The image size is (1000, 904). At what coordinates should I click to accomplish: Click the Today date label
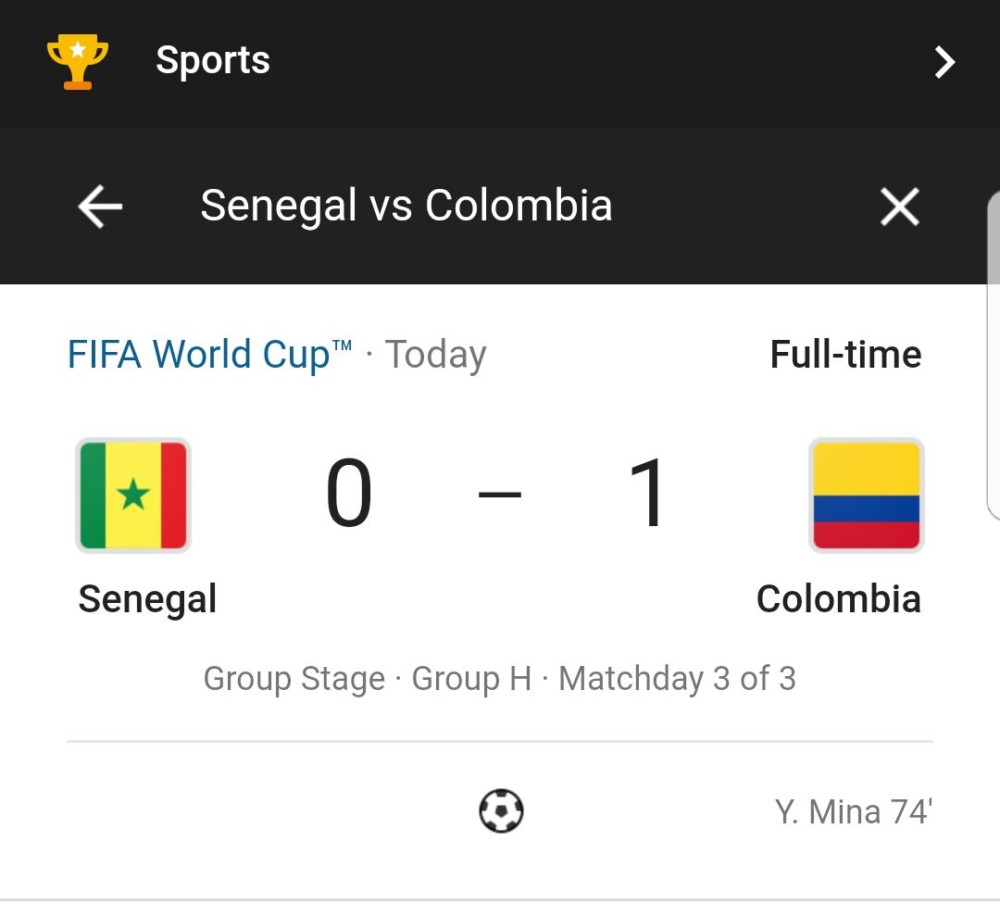[436, 355]
